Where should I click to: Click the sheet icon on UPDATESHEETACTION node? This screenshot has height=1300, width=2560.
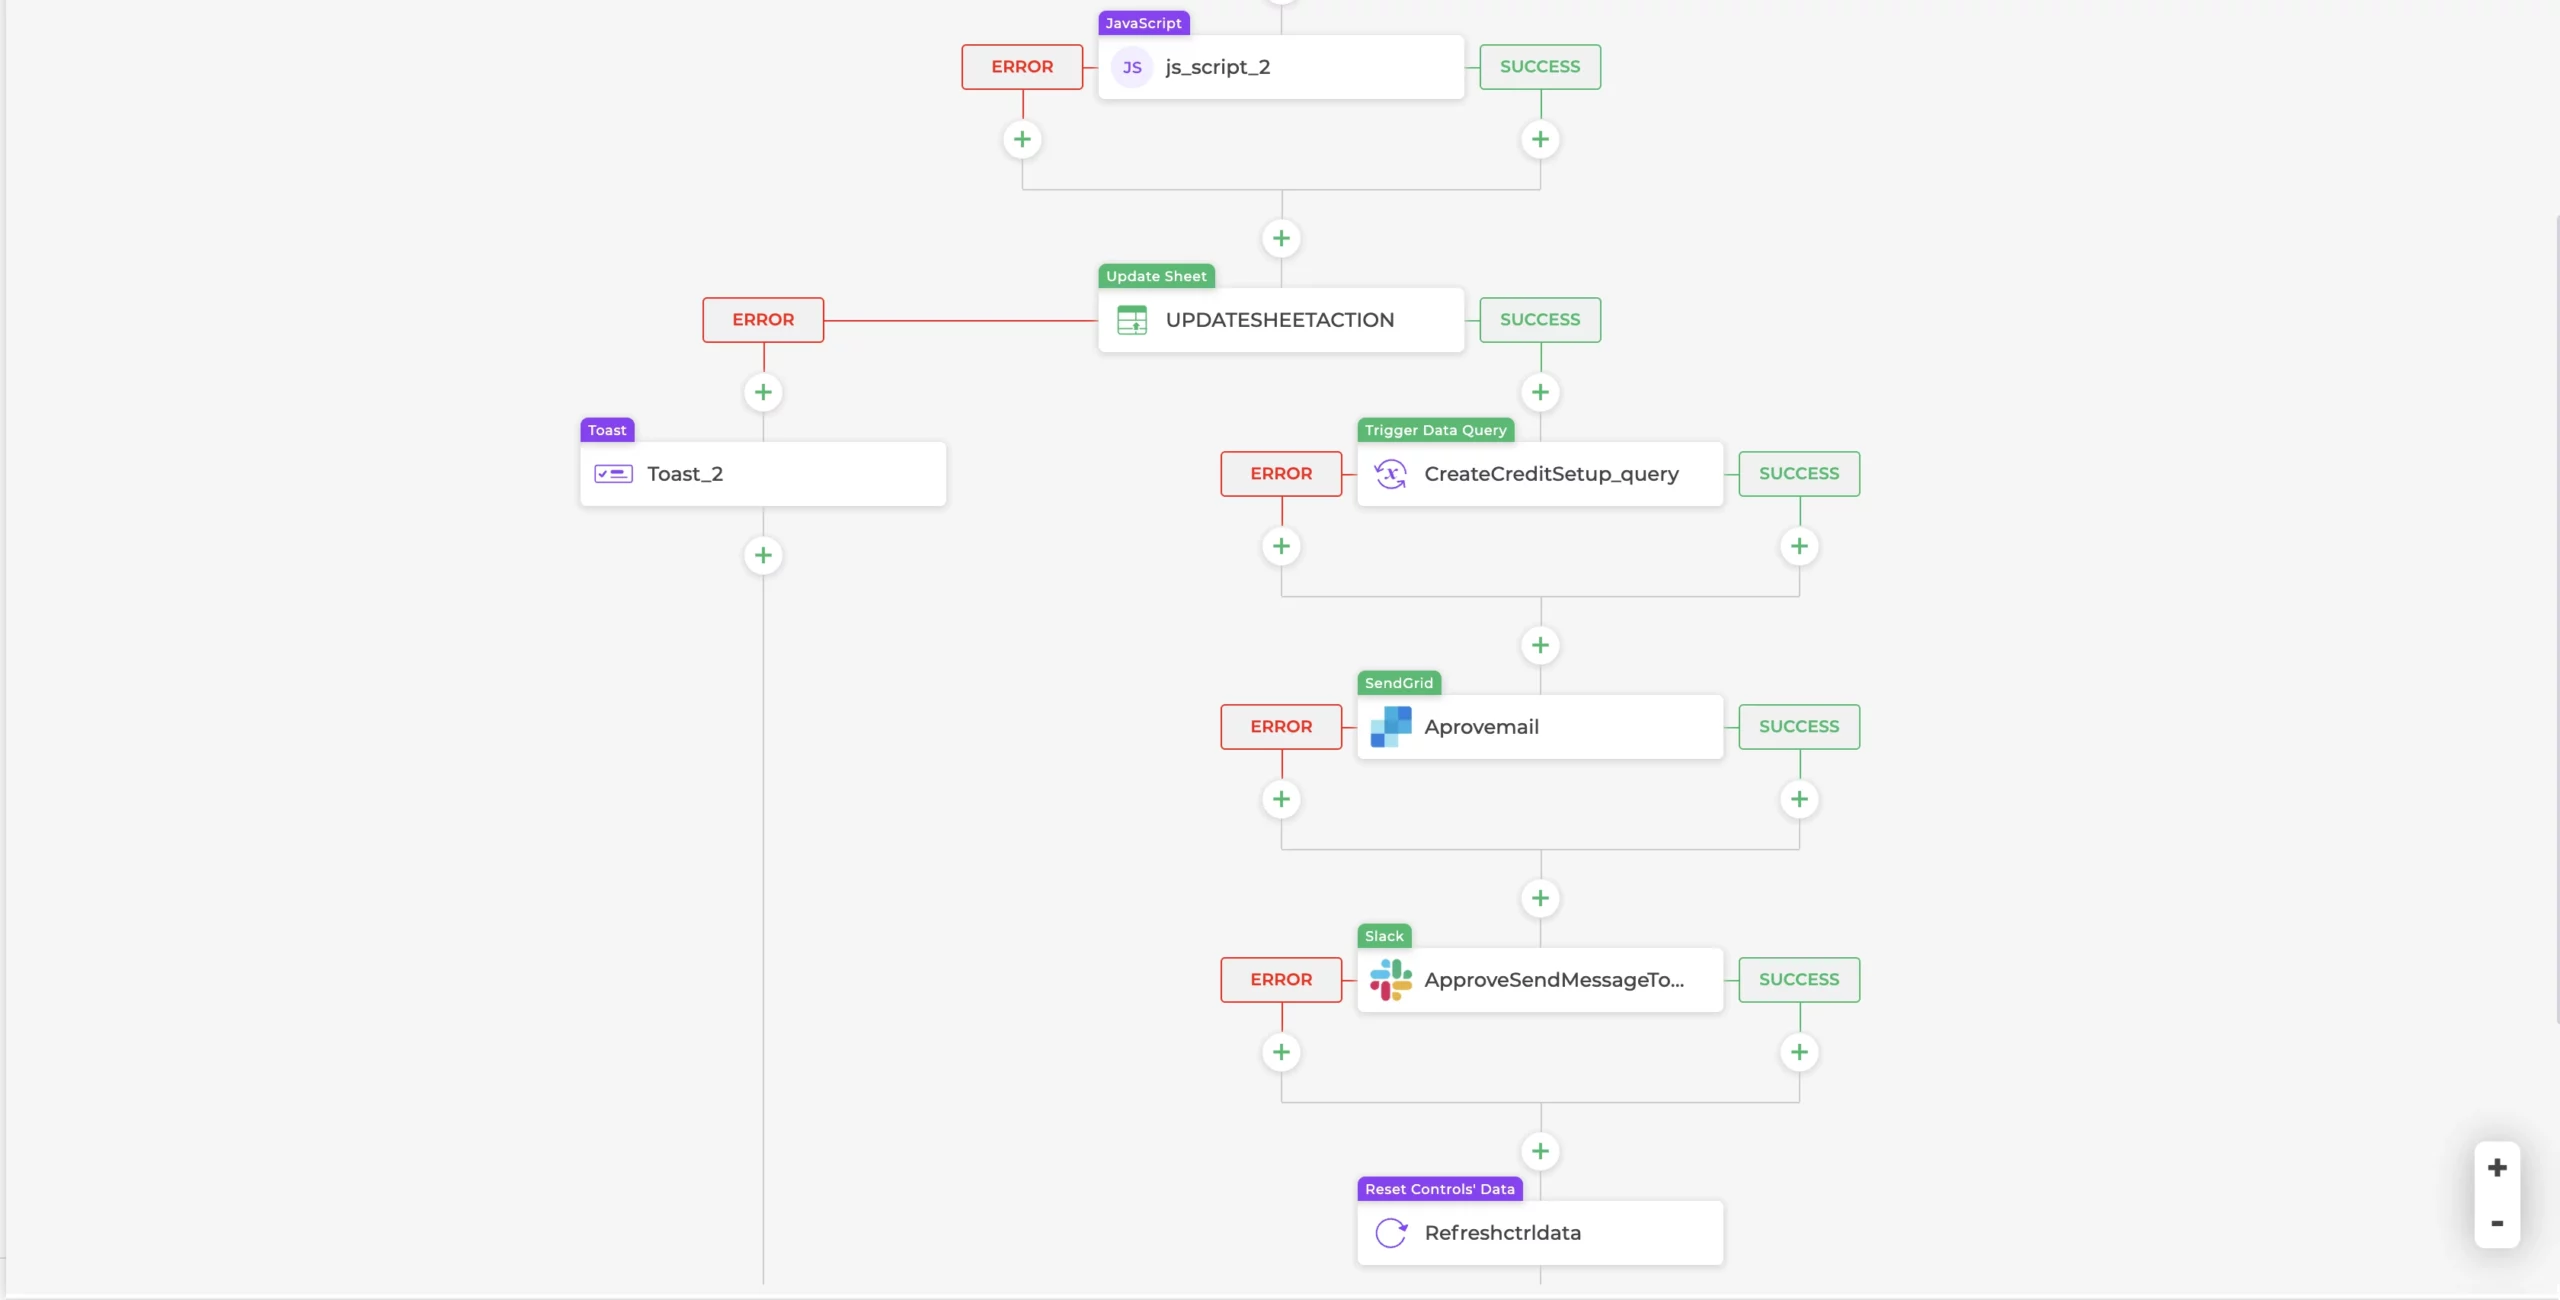point(1132,320)
